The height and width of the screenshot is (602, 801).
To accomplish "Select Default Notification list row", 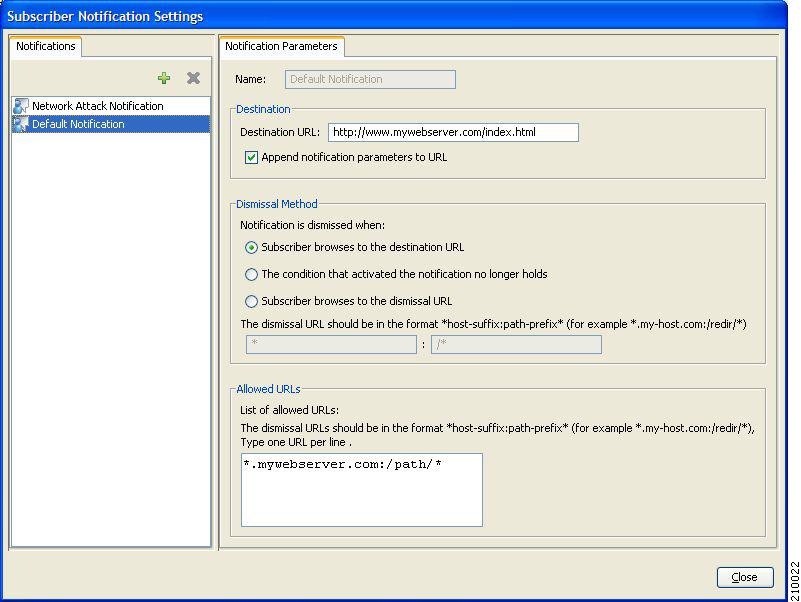I will click(x=111, y=124).
